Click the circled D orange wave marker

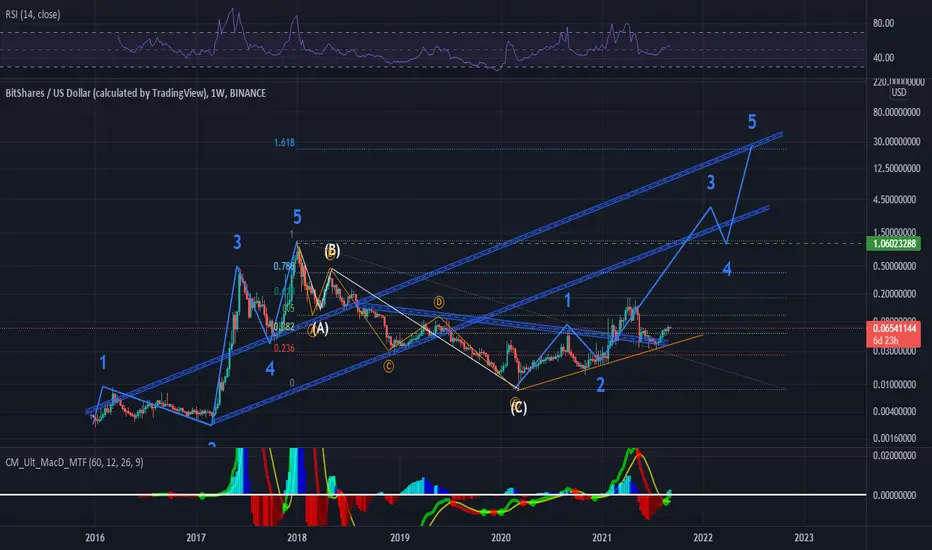[439, 302]
